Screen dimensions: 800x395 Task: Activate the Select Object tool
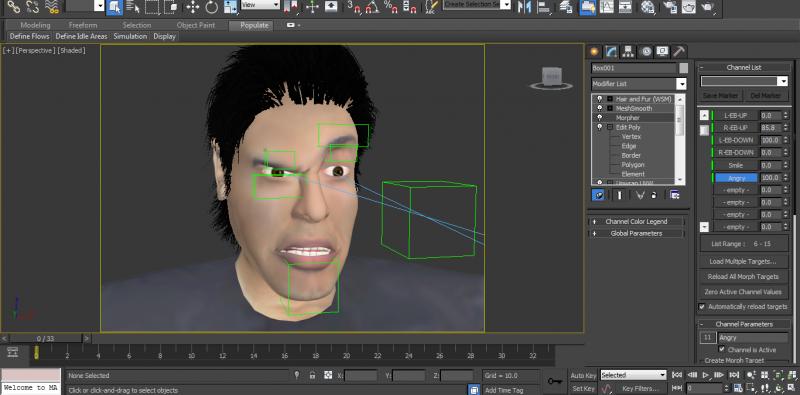click(115, 7)
